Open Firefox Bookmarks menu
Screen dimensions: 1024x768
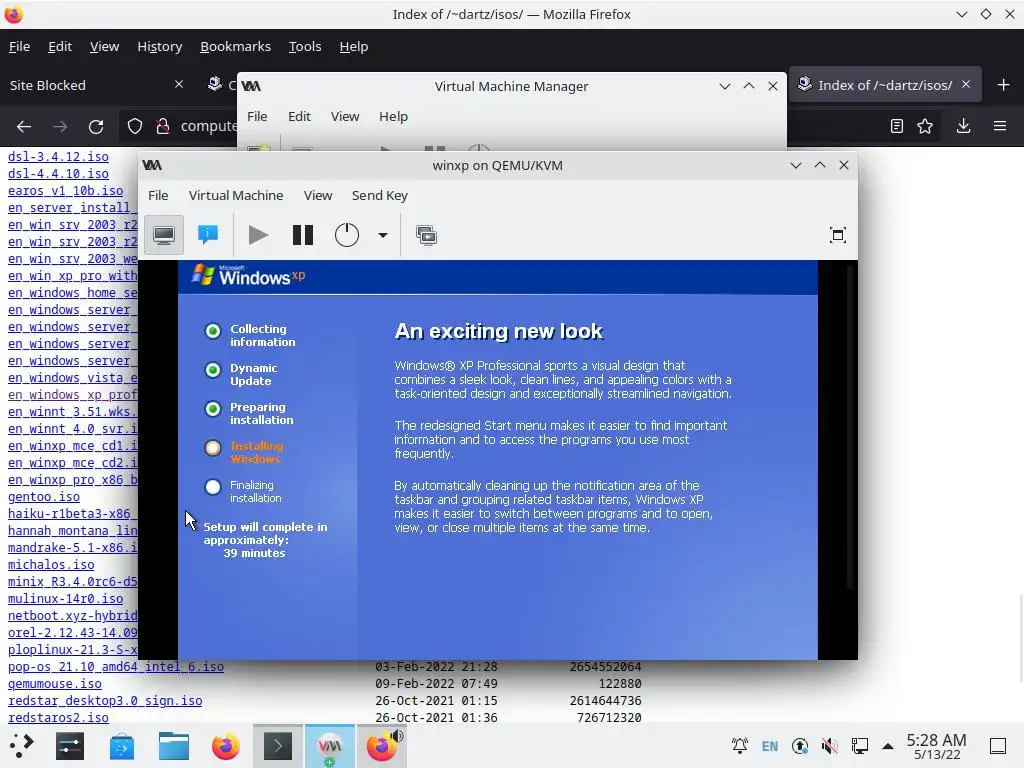235,46
